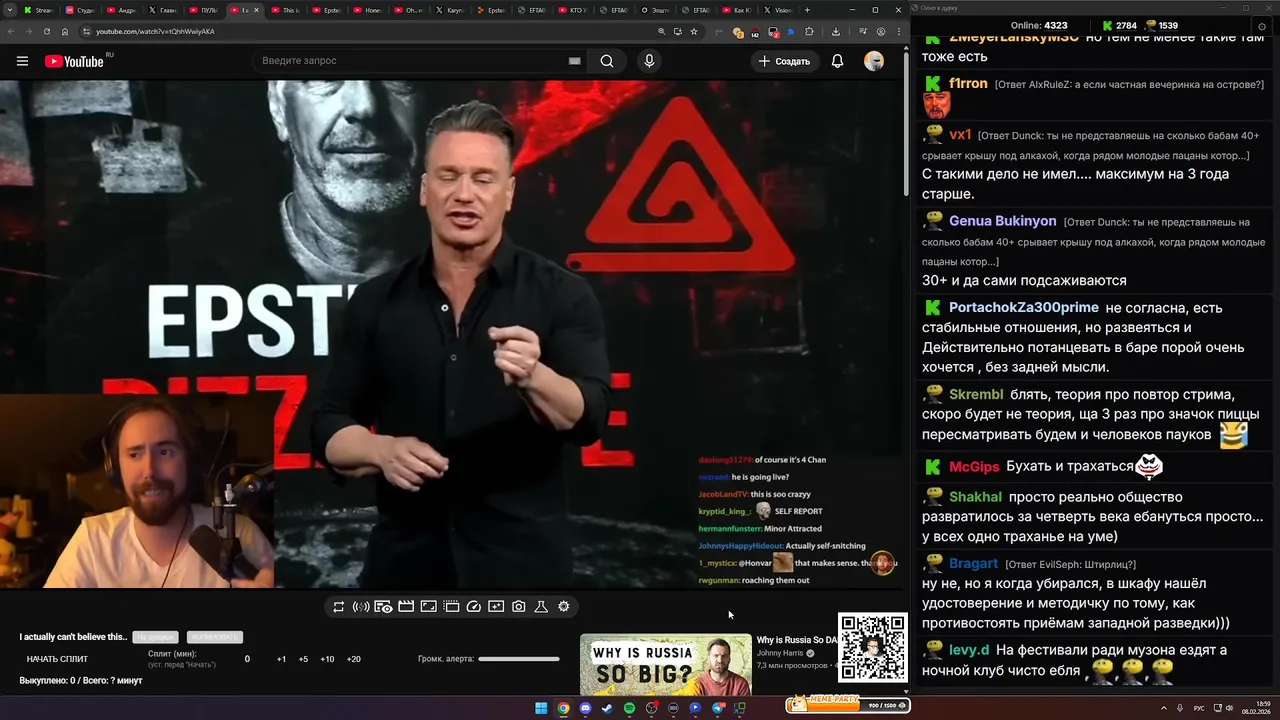
Task: Click the QR code image
Action: [x=873, y=647]
